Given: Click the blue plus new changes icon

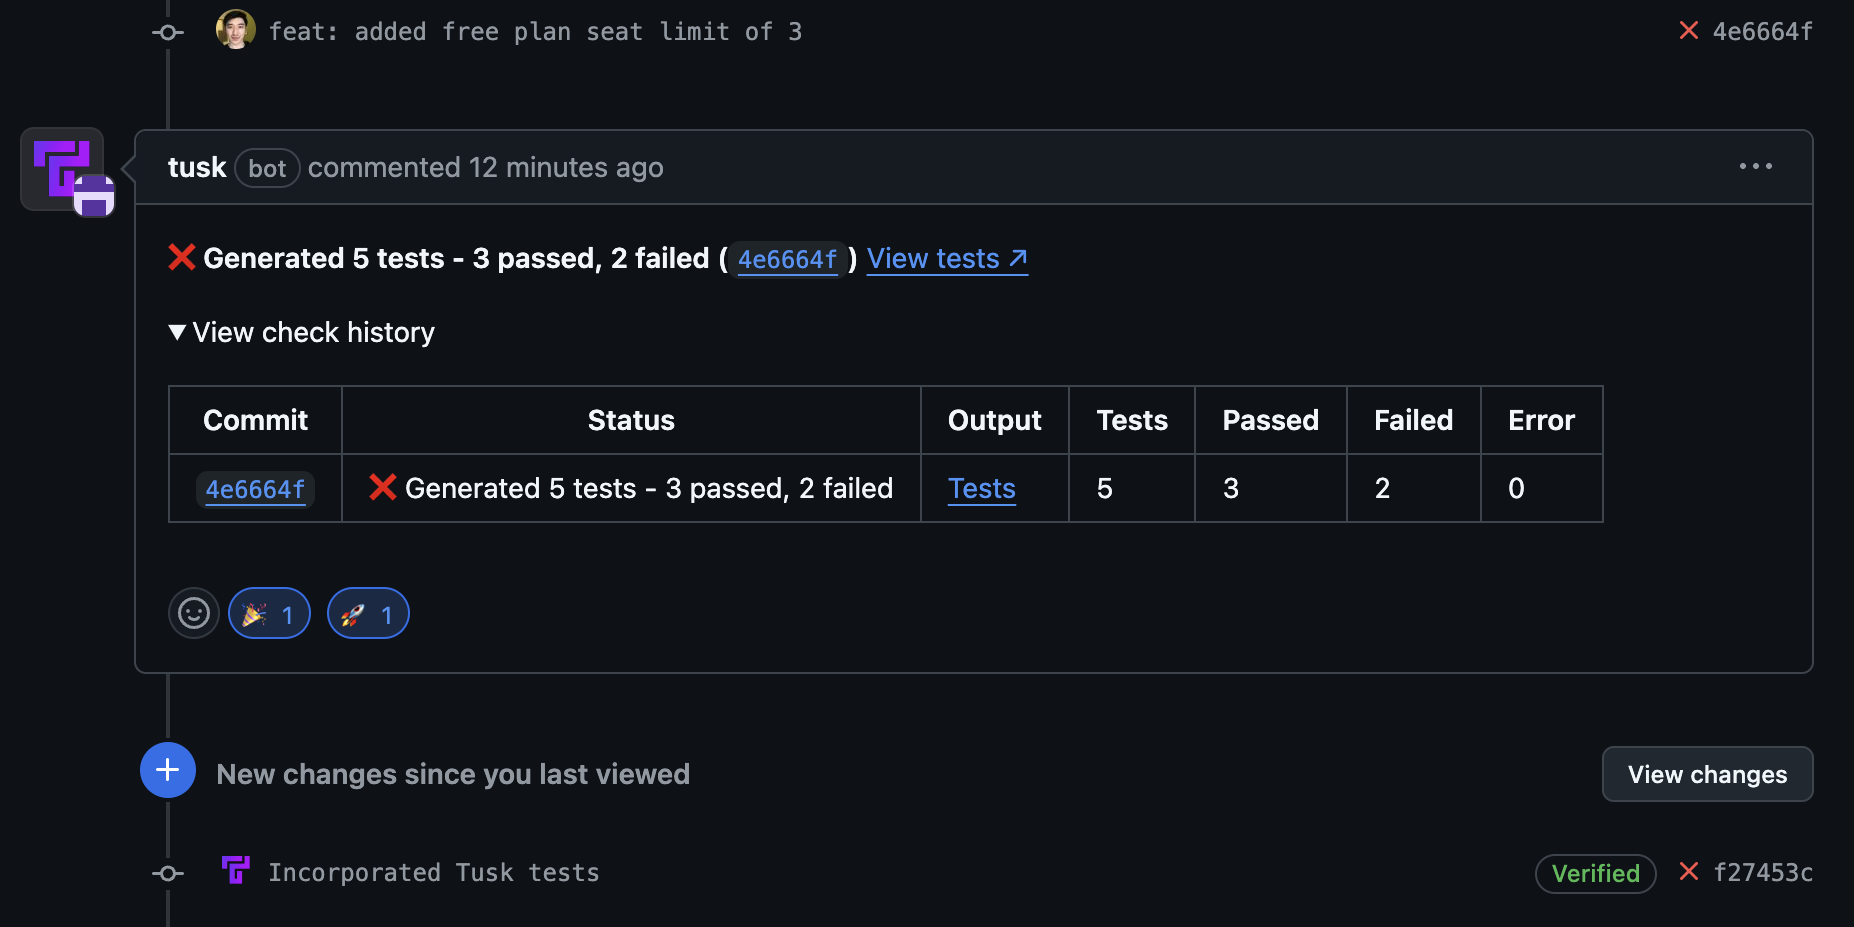Looking at the screenshot, I should [x=168, y=770].
